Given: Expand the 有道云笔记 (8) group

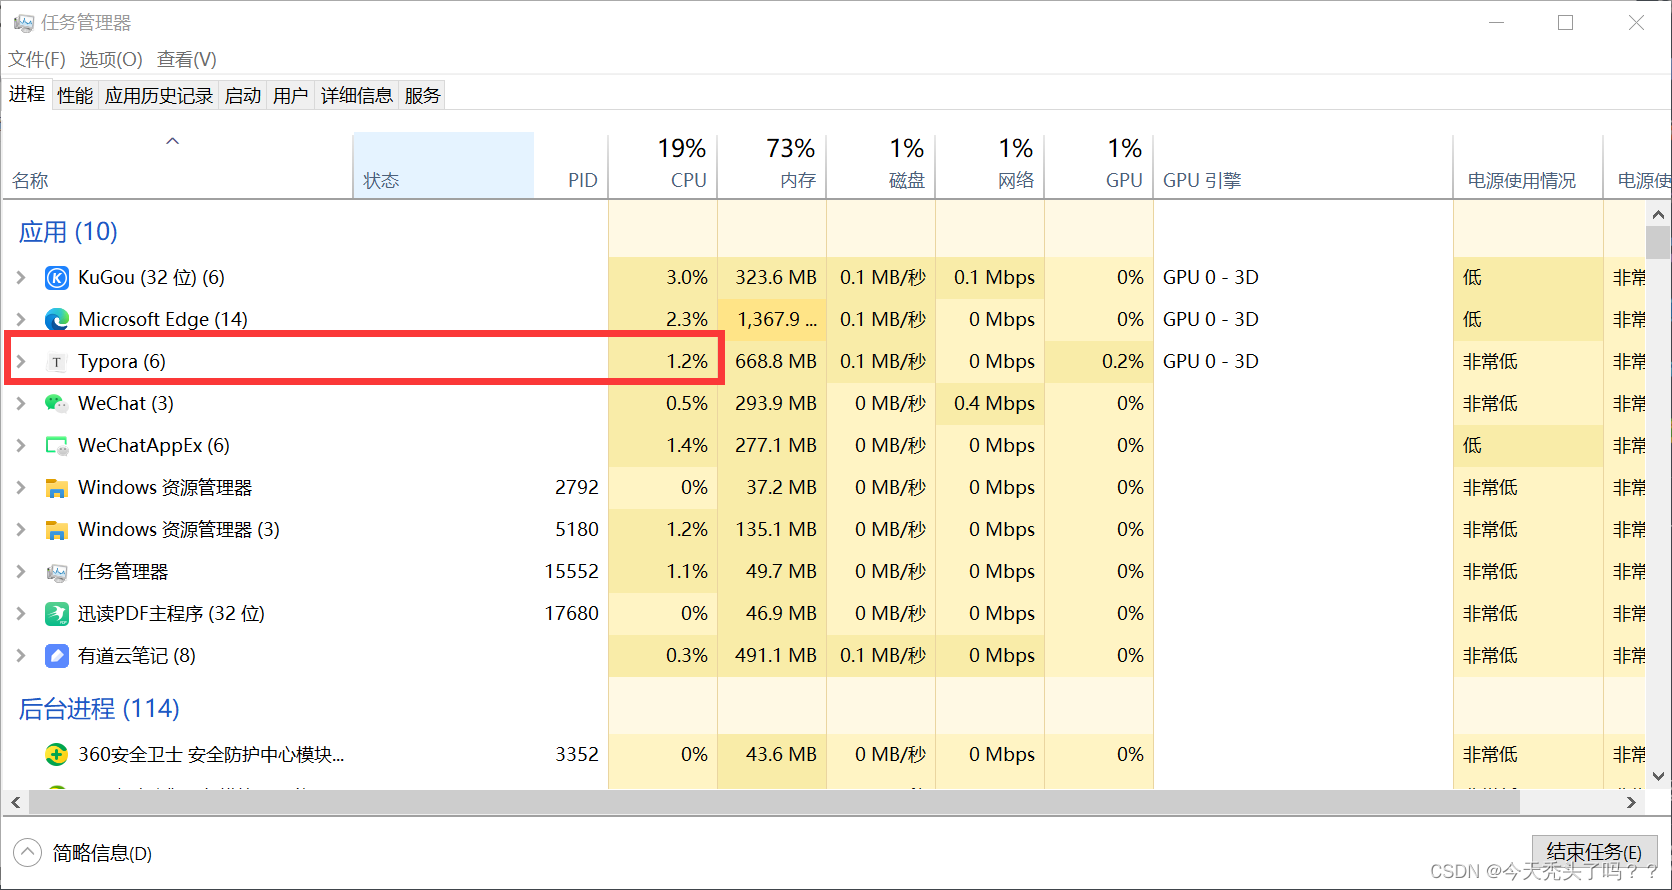Looking at the screenshot, I should pyautogui.click(x=21, y=656).
